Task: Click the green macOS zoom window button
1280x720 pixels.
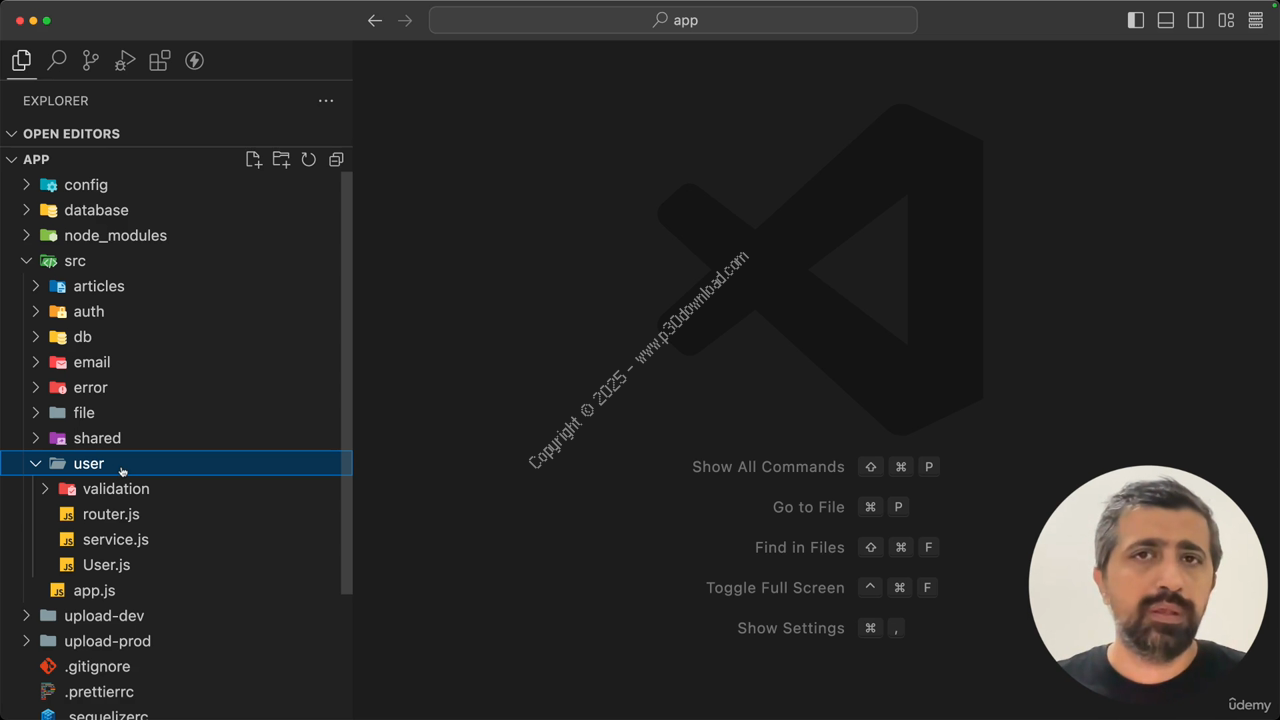Action: tap(46, 20)
